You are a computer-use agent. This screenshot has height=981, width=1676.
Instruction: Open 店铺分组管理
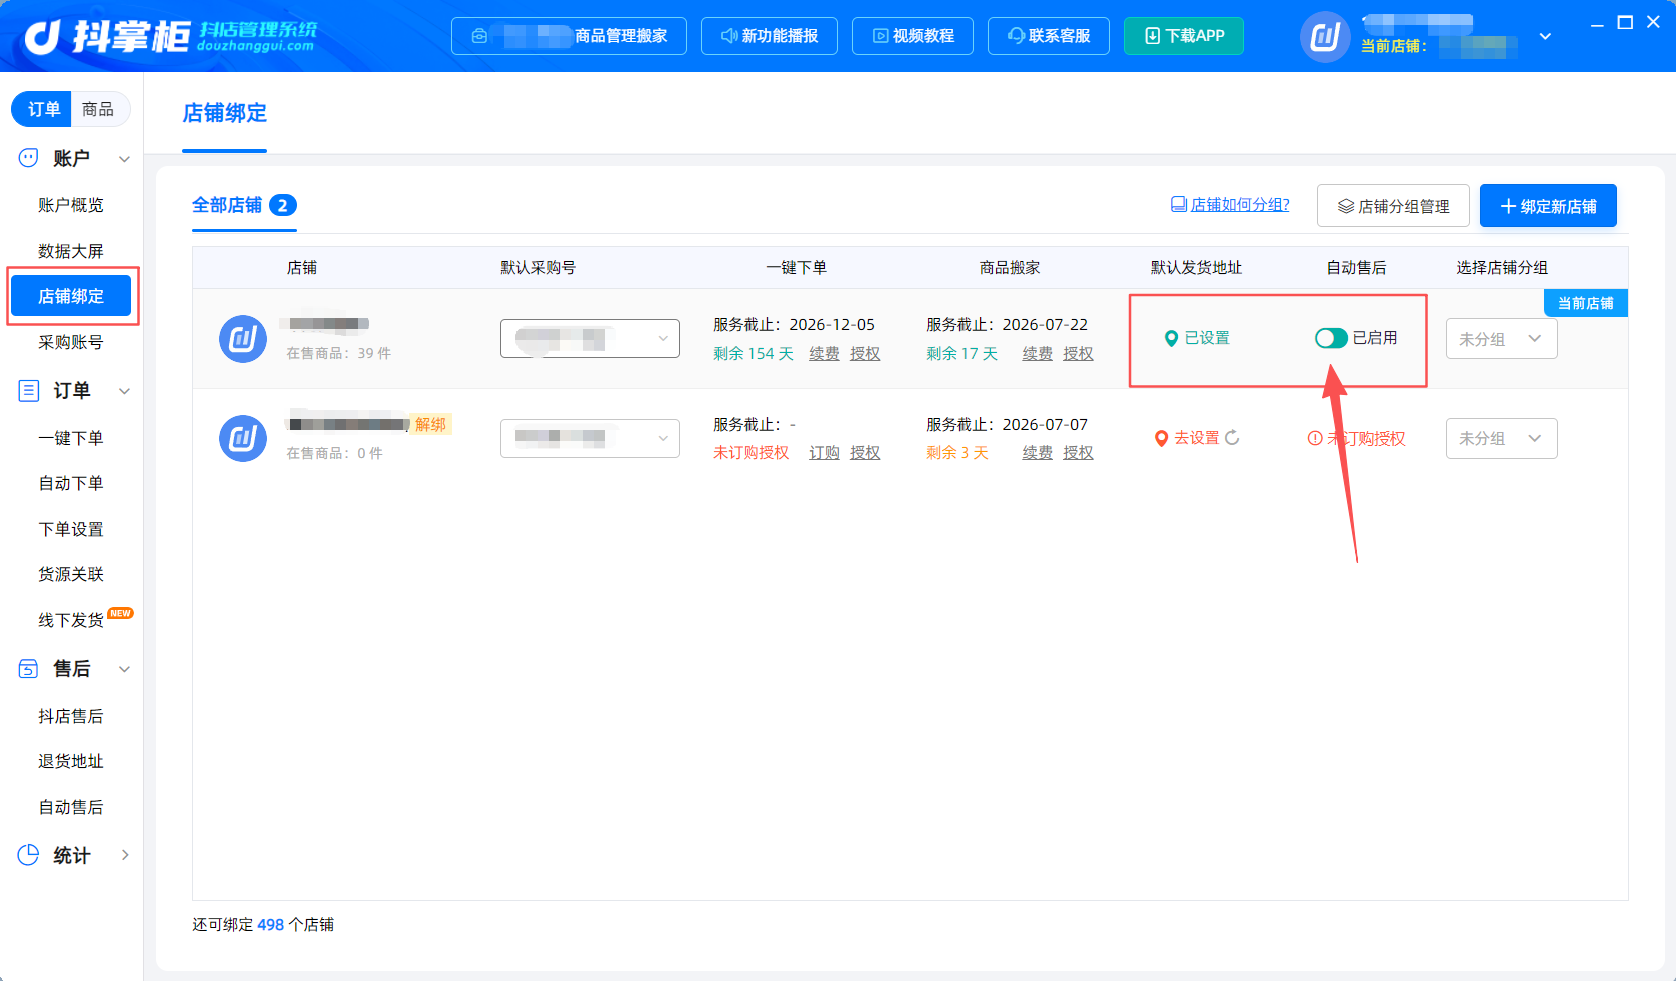click(x=1393, y=206)
